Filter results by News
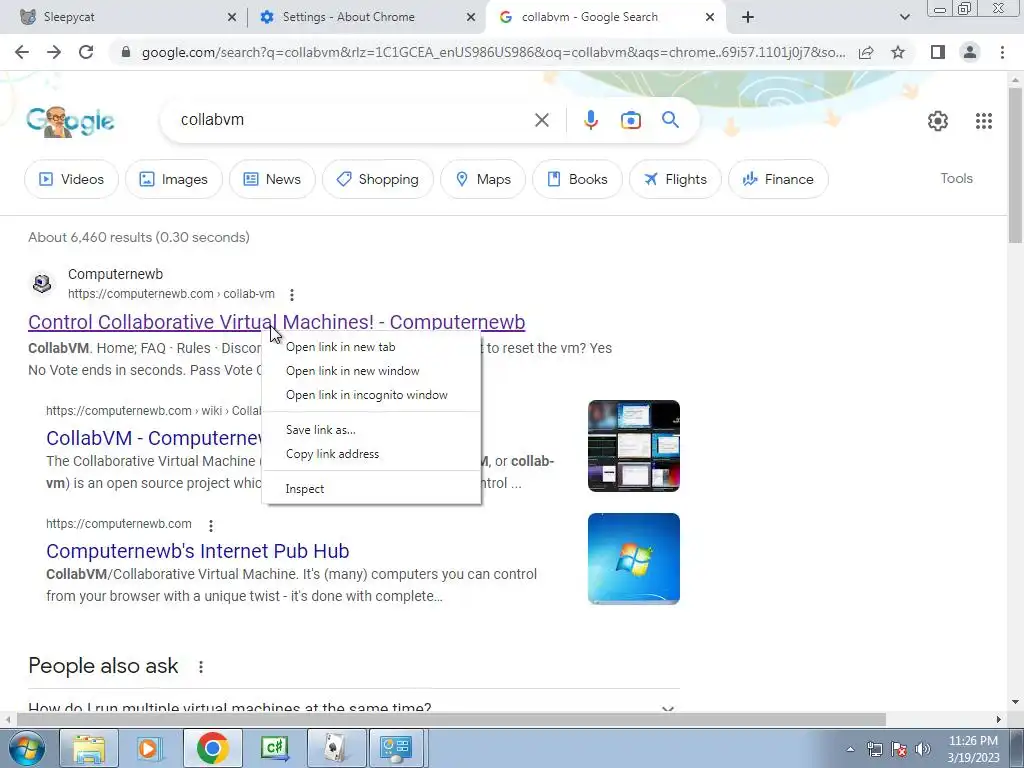The height and width of the screenshot is (768, 1024). 272,179
